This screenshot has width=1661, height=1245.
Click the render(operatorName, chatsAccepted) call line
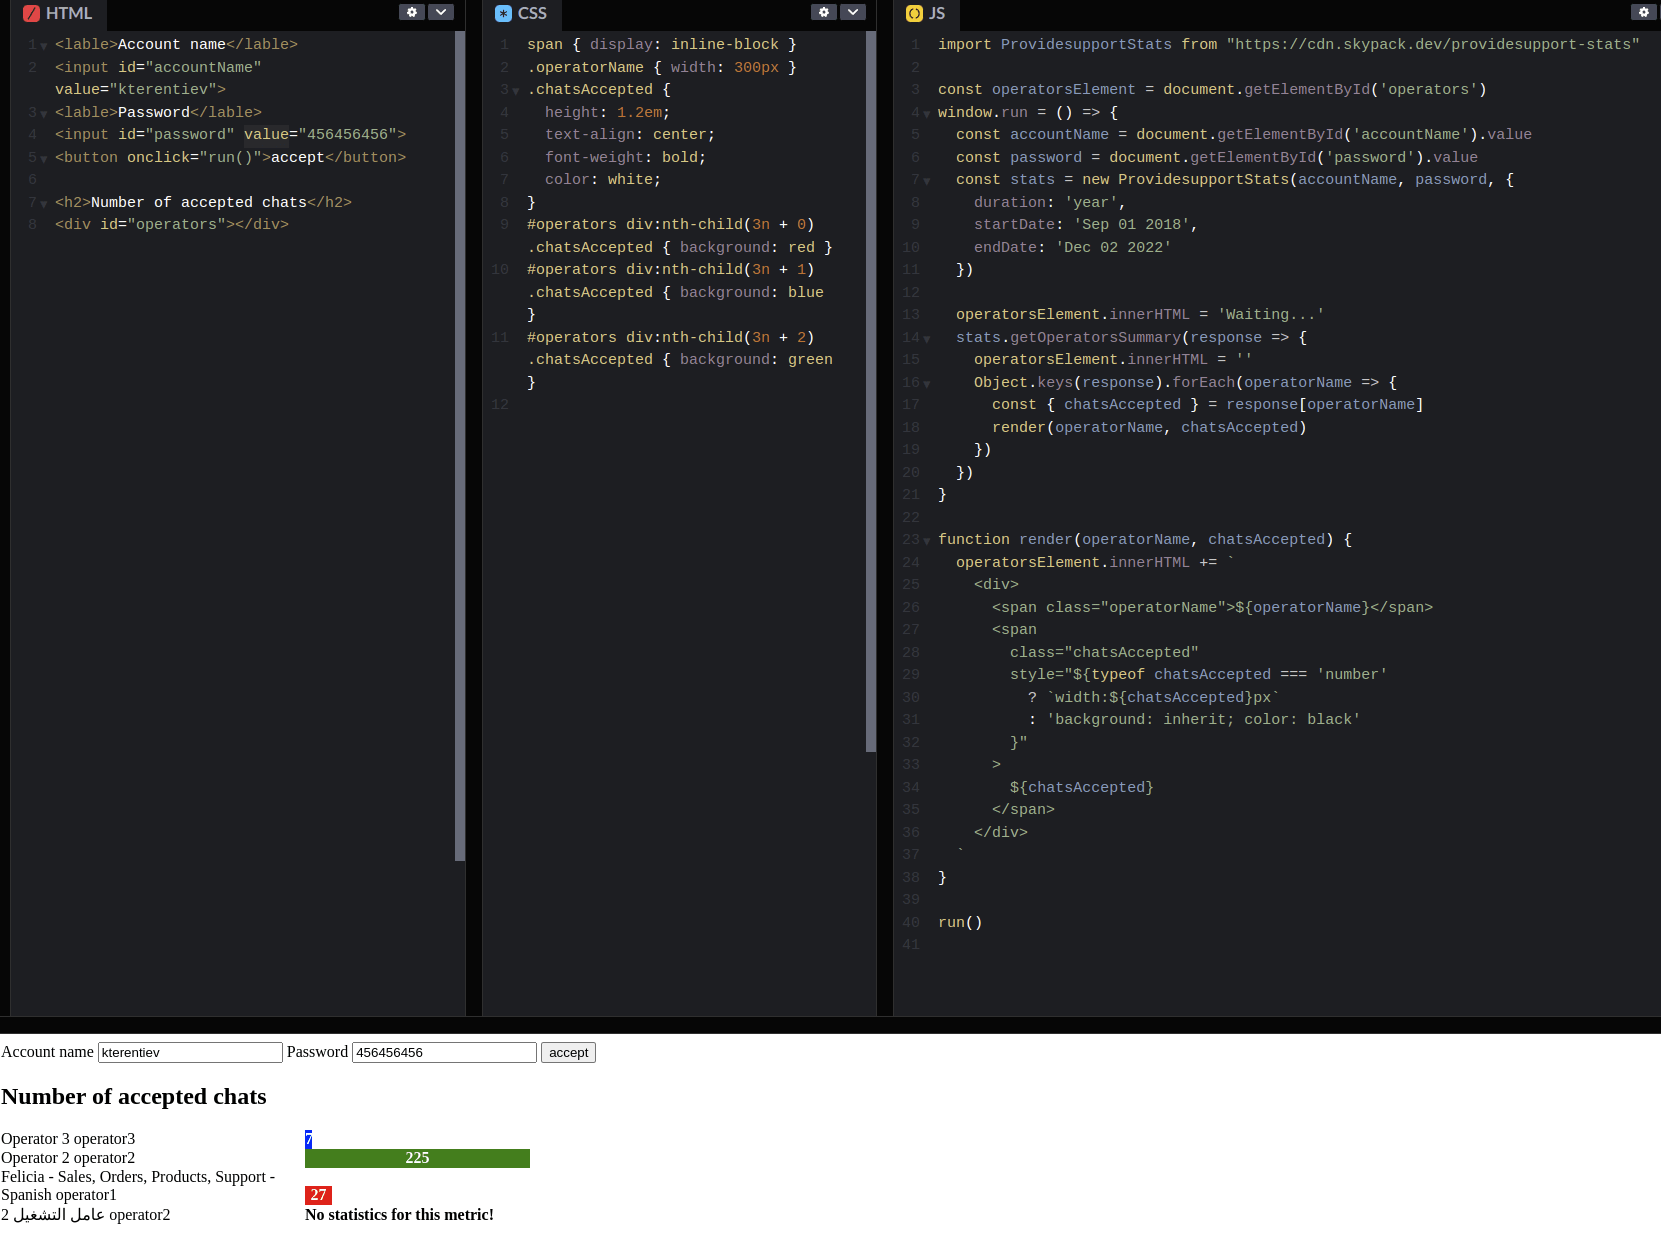tap(1149, 427)
